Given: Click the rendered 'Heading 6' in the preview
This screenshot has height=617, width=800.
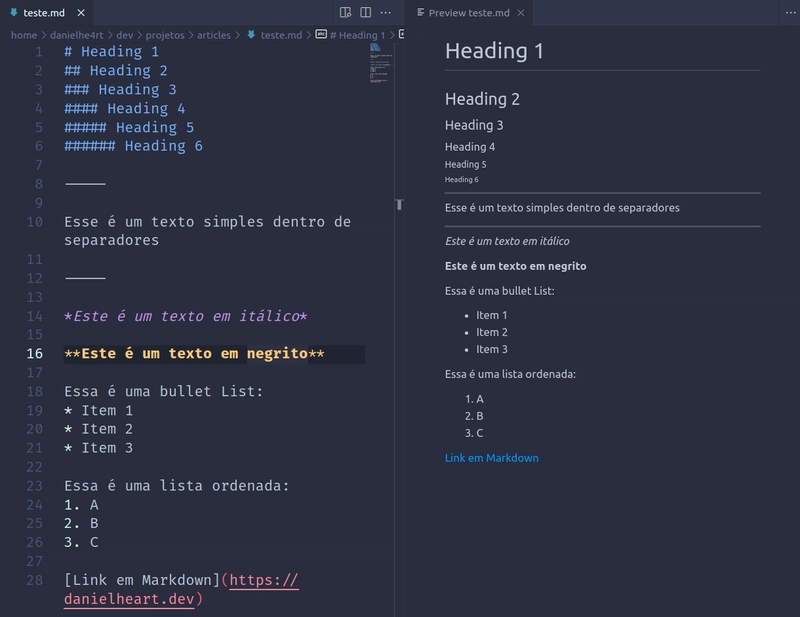Looking at the screenshot, I should (x=461, y=180).
